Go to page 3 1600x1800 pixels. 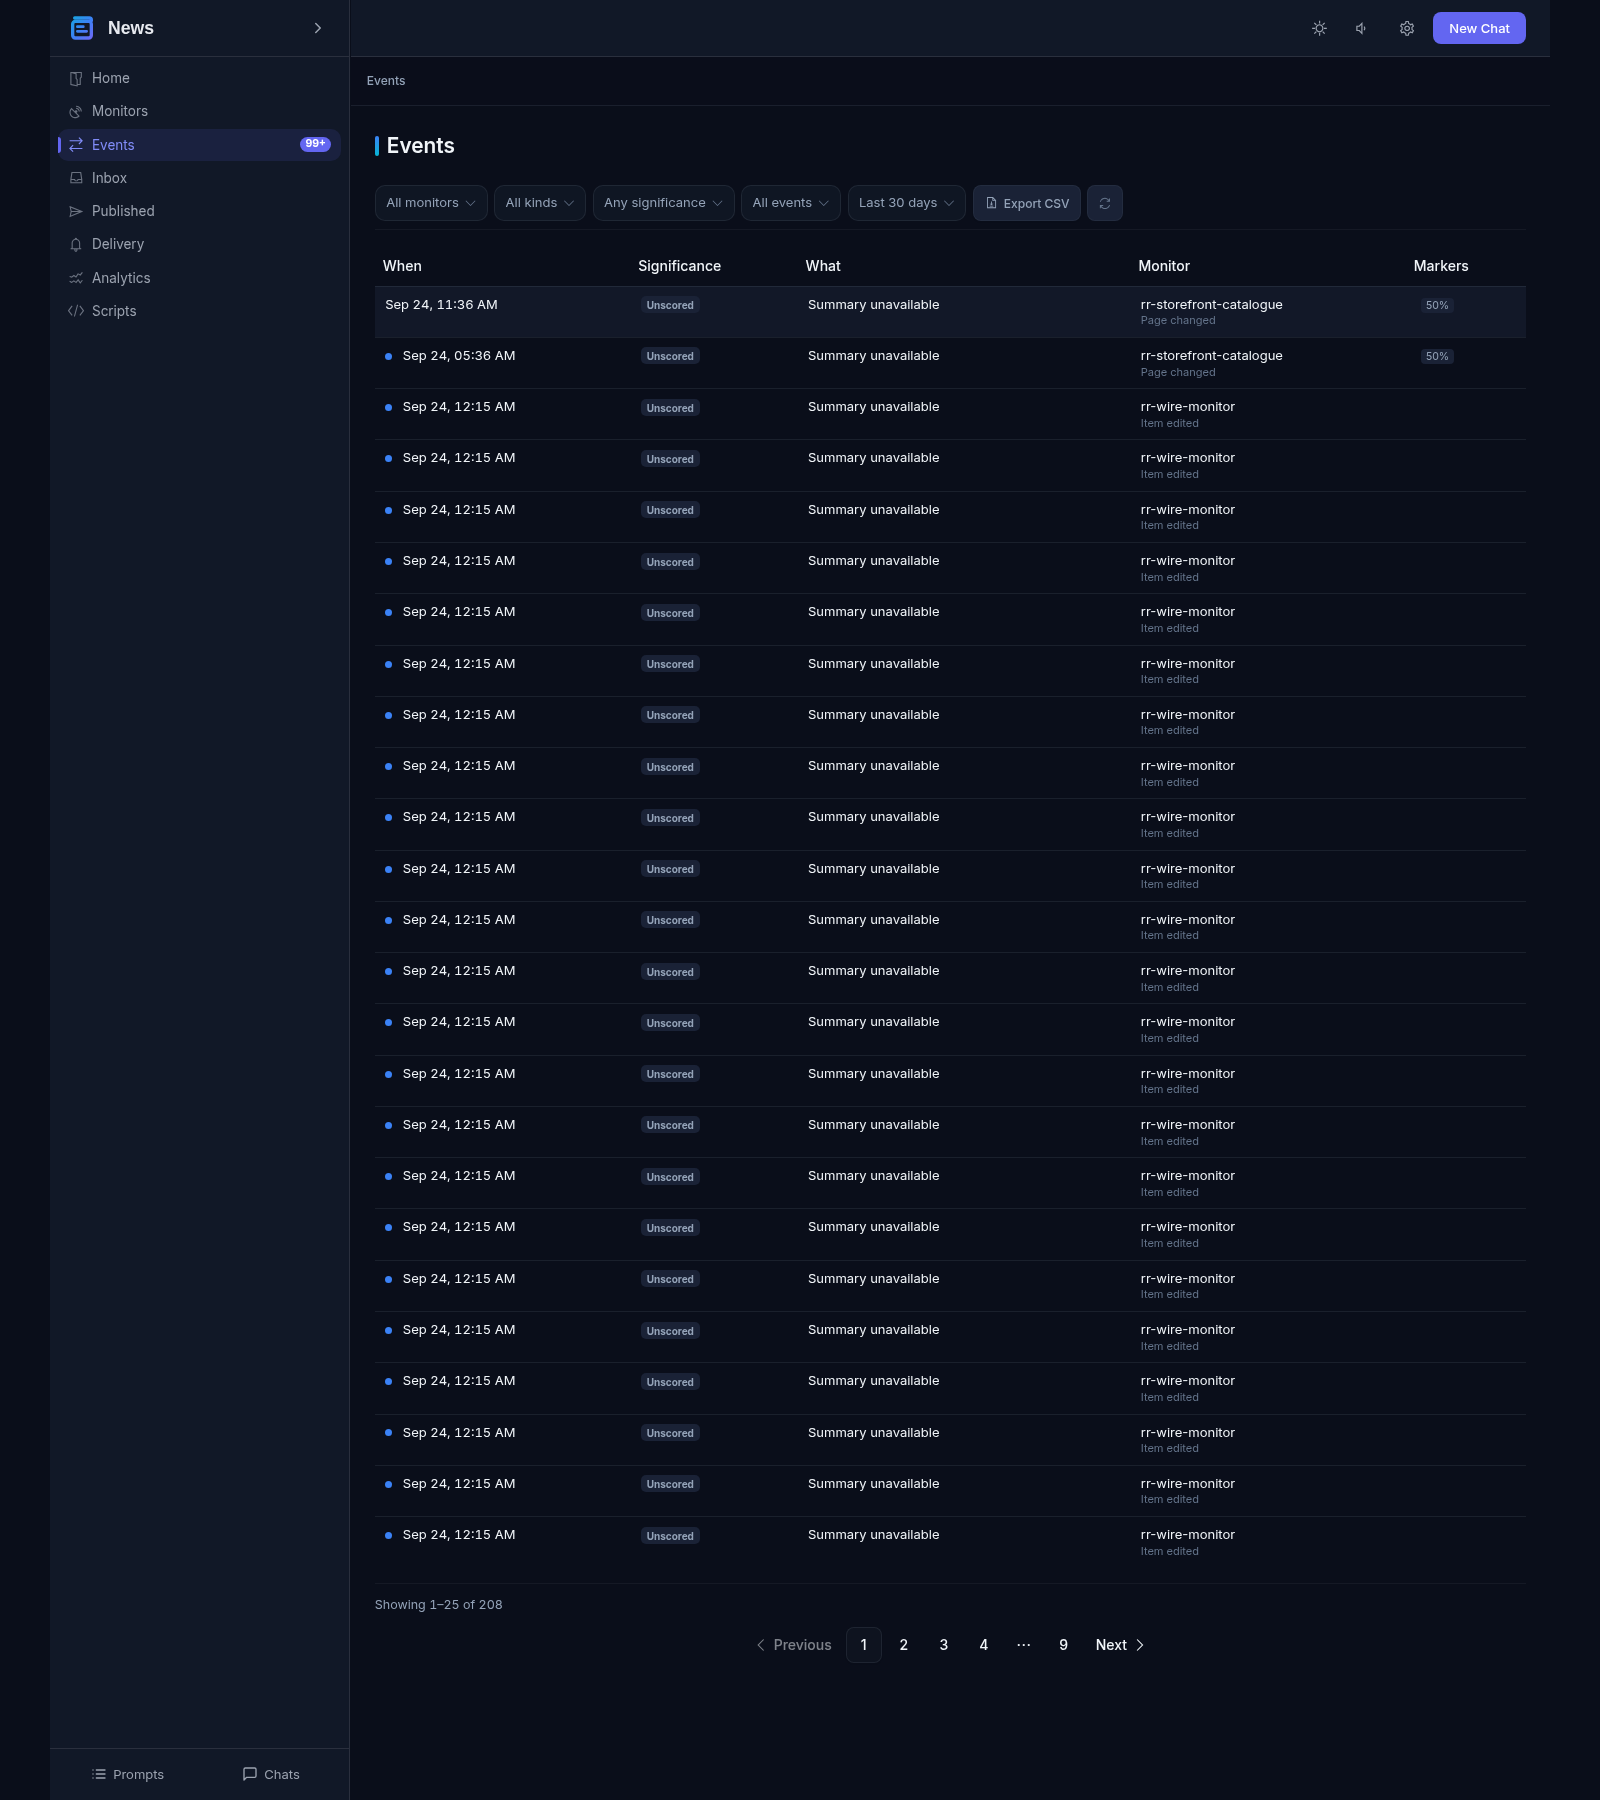944,1645
